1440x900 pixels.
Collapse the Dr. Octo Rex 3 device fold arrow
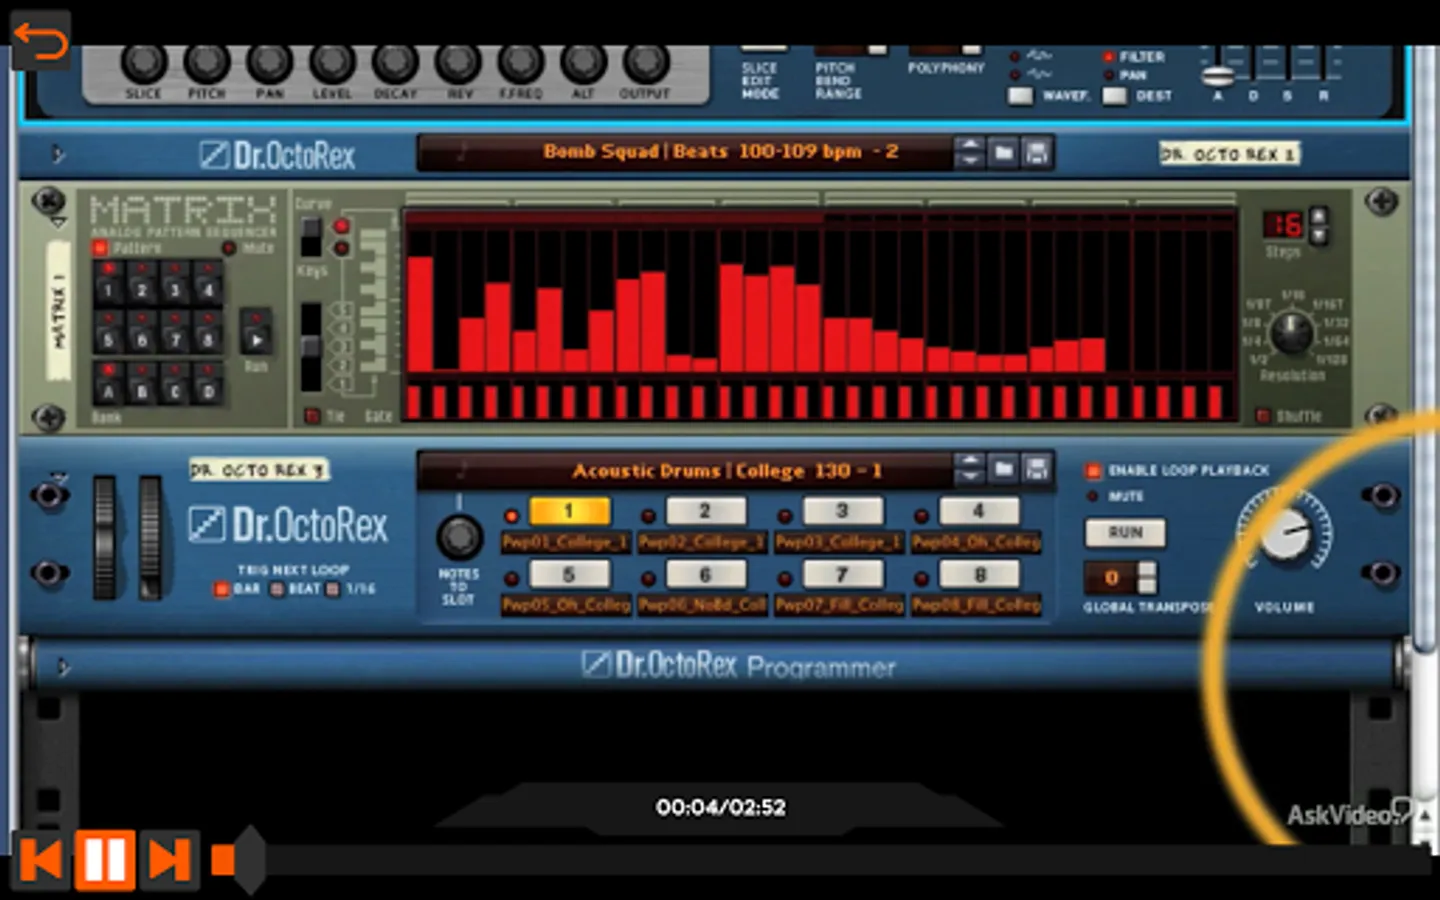coord(59,477)
